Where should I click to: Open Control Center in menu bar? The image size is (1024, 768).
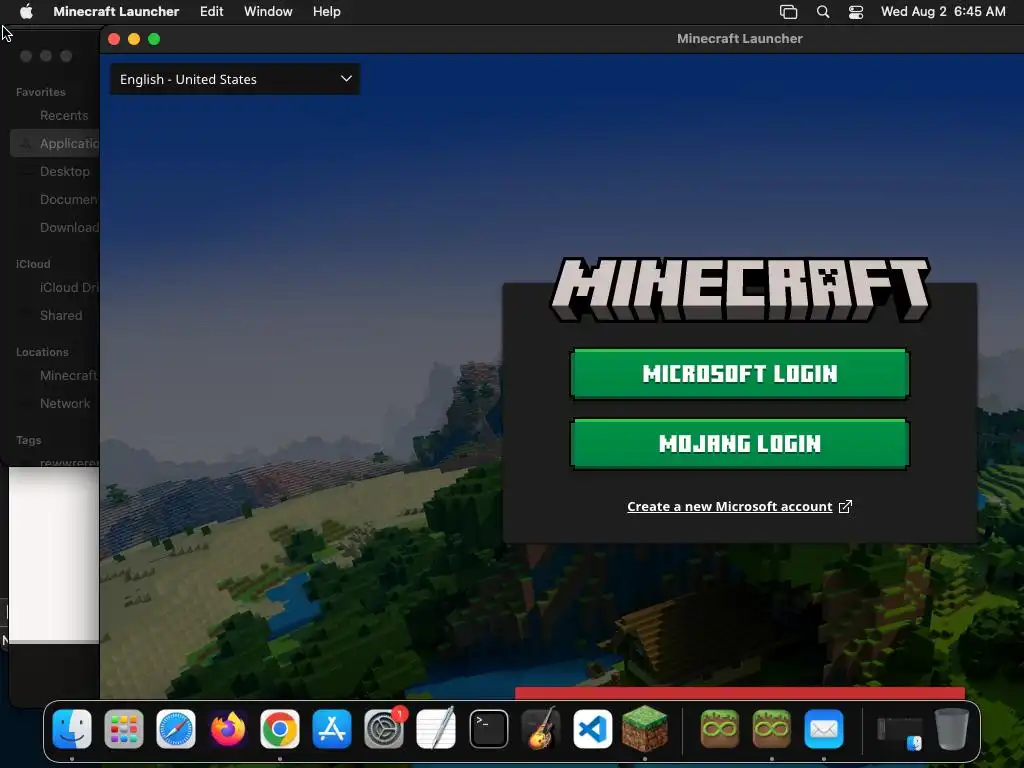pyautogui.click(x=856, y=12)
